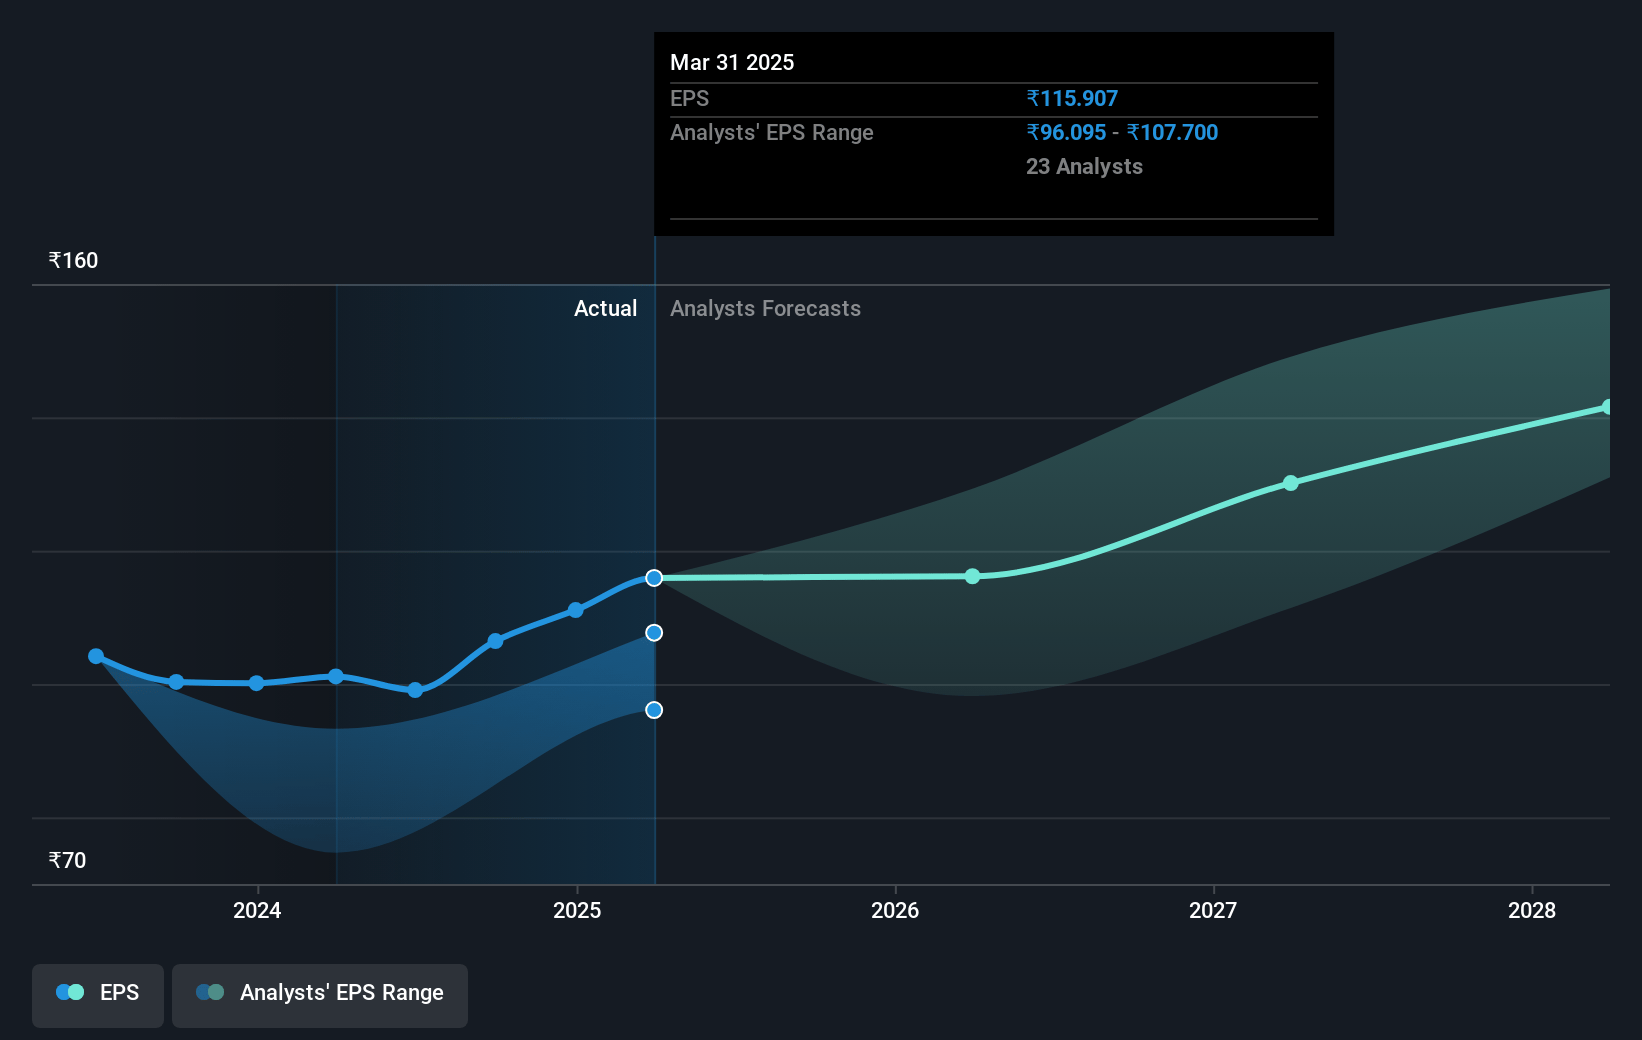Click the ₹107.700 upper range value
The image size is (1642, 1040).
tap(1172, 132)
